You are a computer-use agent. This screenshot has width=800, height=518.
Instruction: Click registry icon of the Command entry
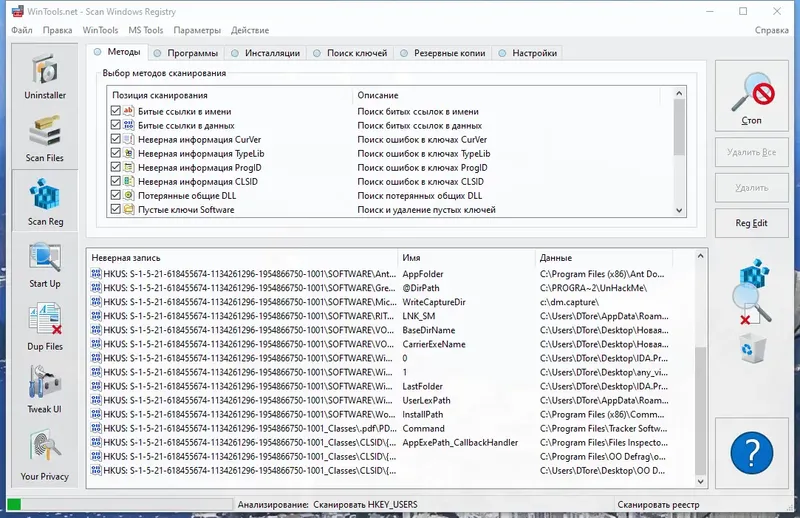(x=96, y=428)
